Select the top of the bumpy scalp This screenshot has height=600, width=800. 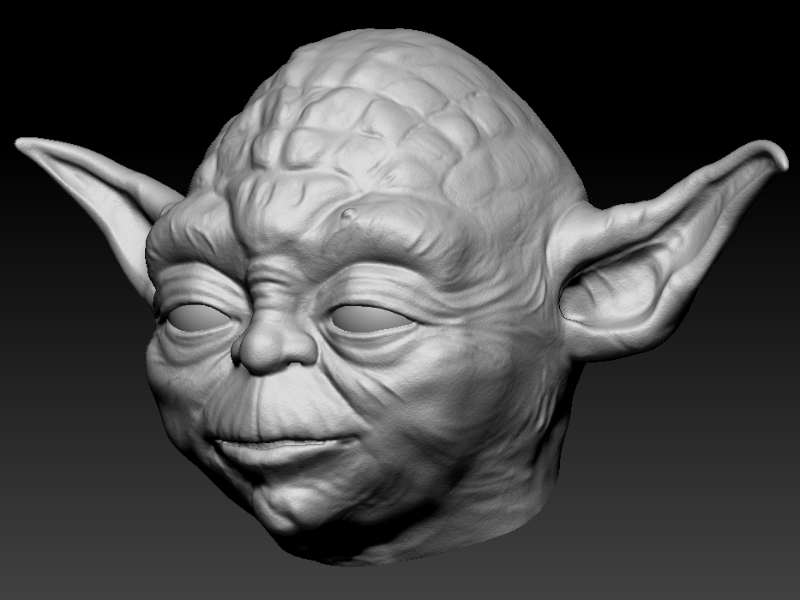click(390, 60)
